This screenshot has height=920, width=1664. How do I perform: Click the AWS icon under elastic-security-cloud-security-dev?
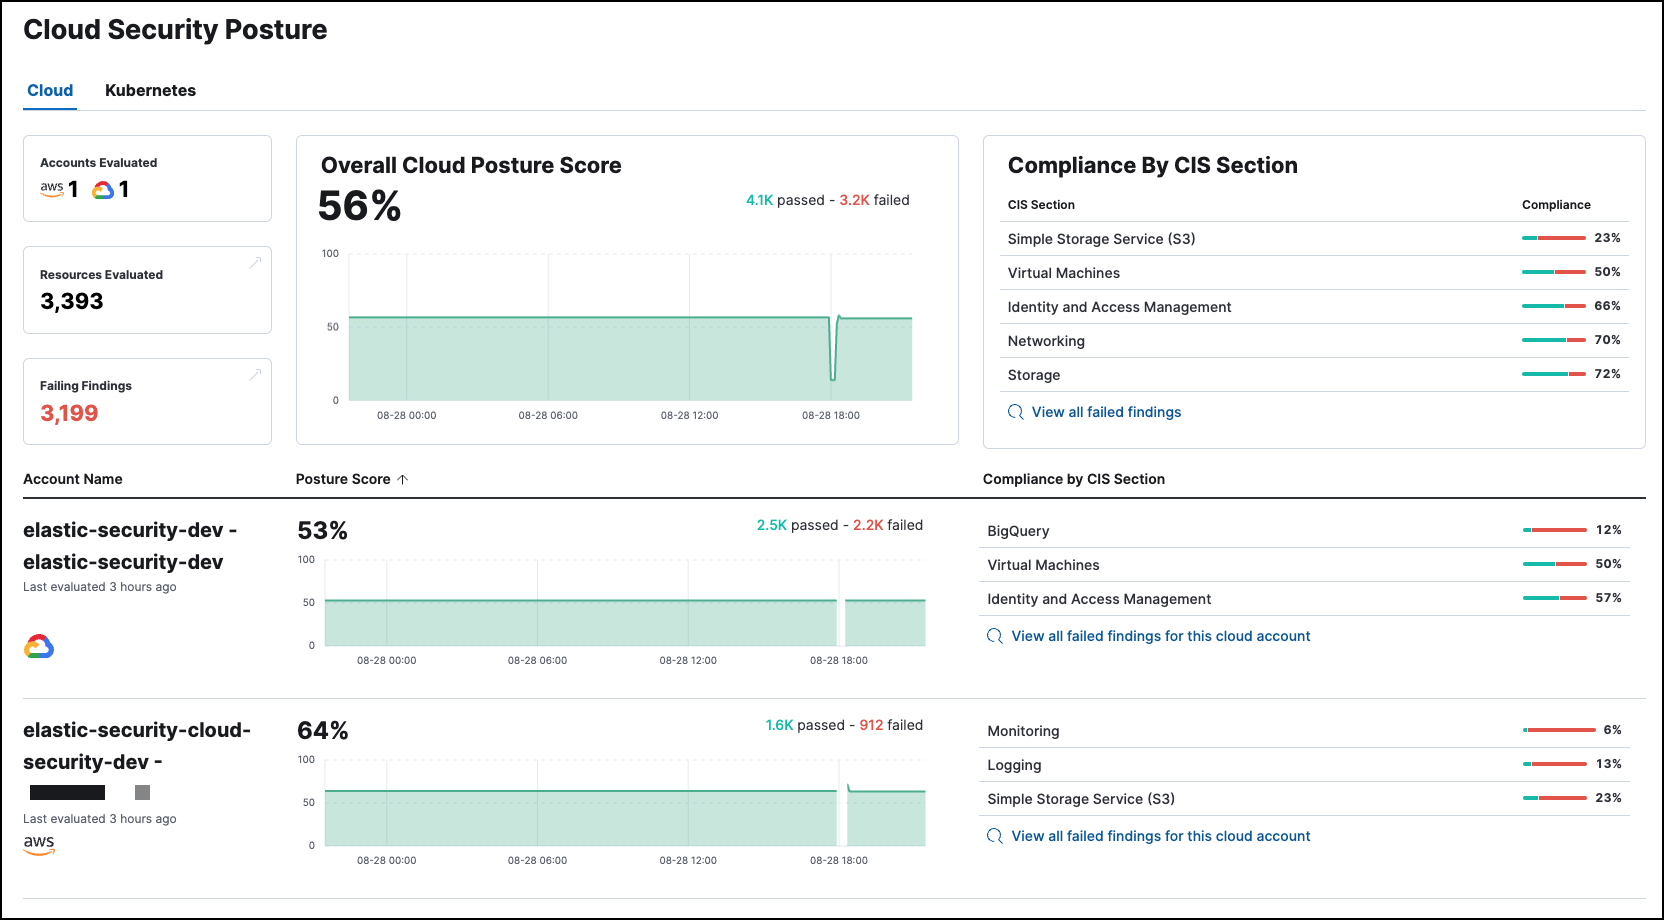click(x=38, y=845)
